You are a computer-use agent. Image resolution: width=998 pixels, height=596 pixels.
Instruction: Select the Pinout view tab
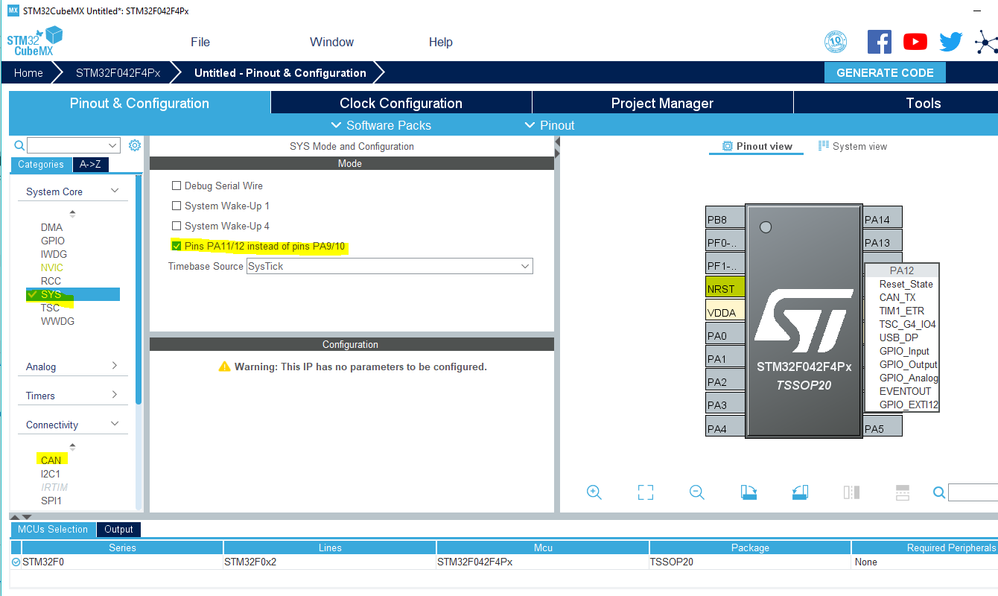(757, 146)
